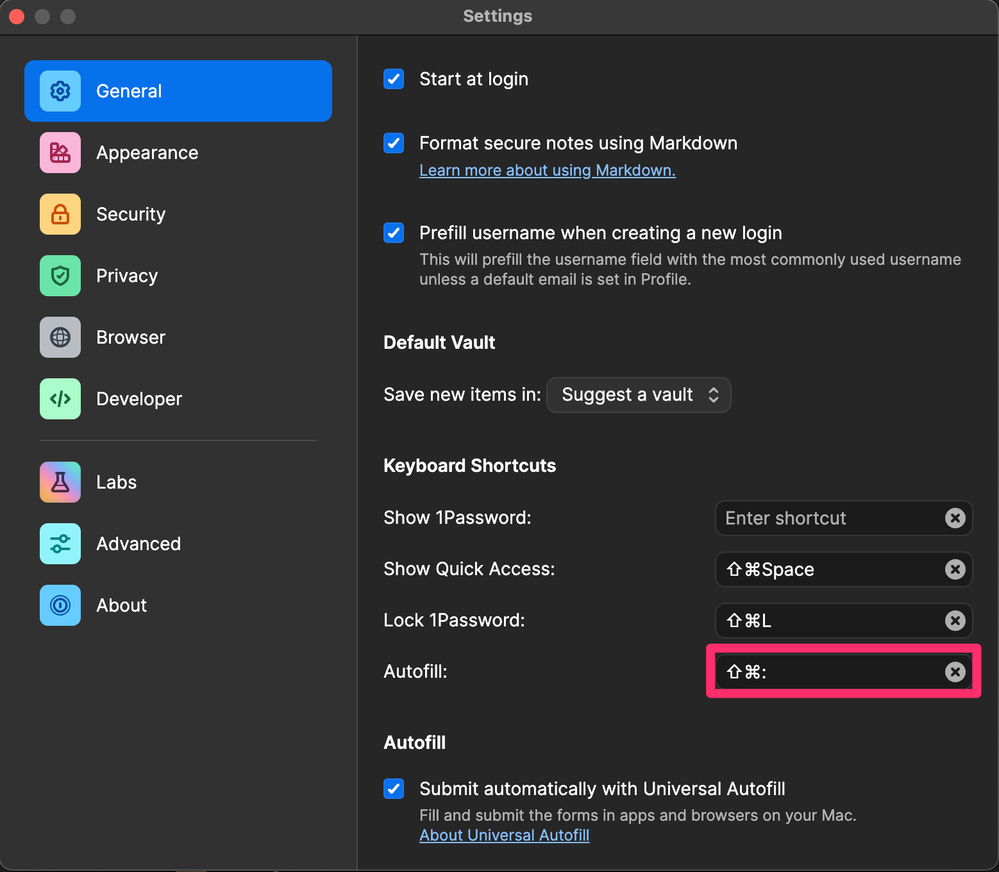Uncheck Format secure notes using Markdown
Image resolution: width=999 pixels, height=872 pixels.
(x=394, y=143)
